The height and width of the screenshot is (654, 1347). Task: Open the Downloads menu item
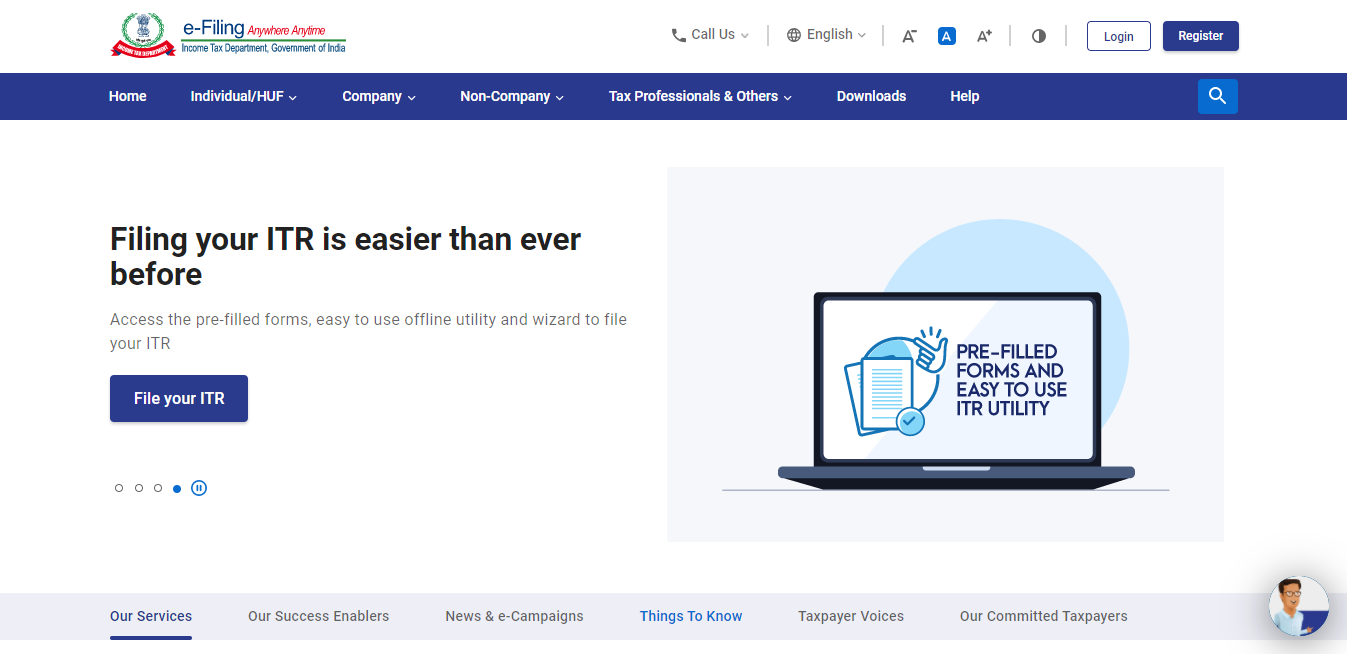(871, 96)
